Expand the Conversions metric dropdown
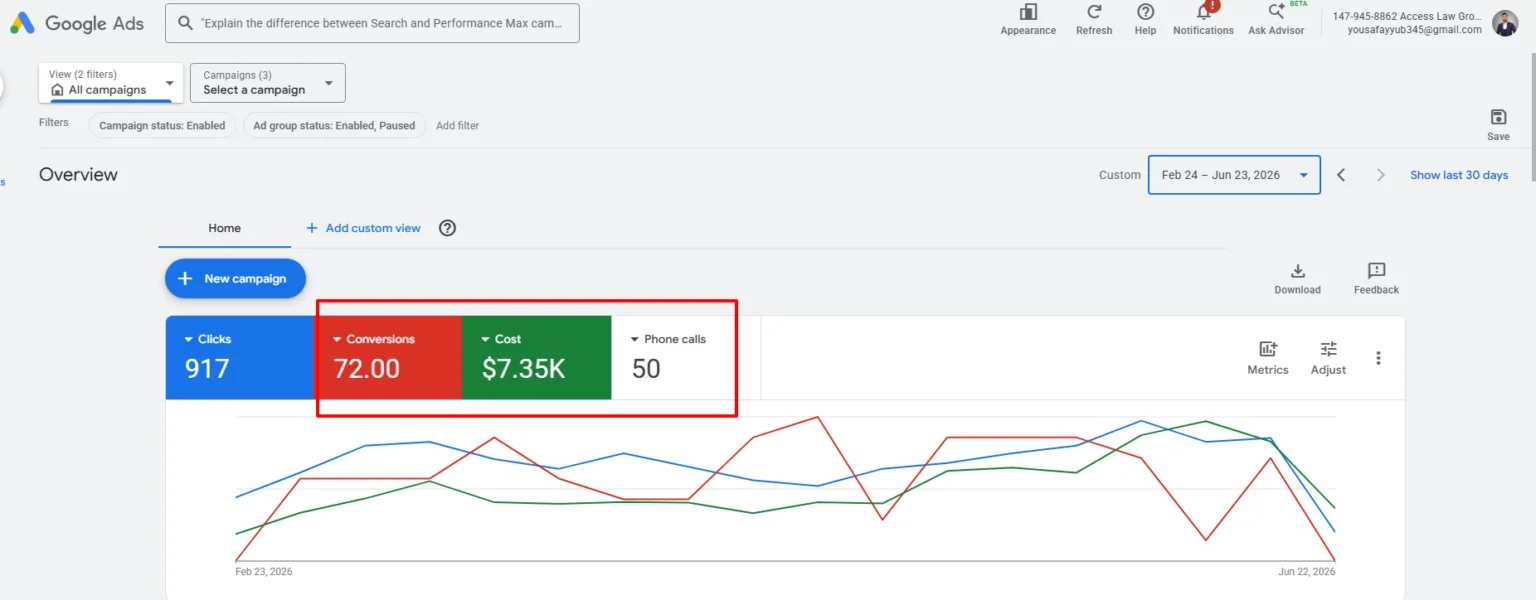Viewport: 1536px width, 600px height. [338, 339]
